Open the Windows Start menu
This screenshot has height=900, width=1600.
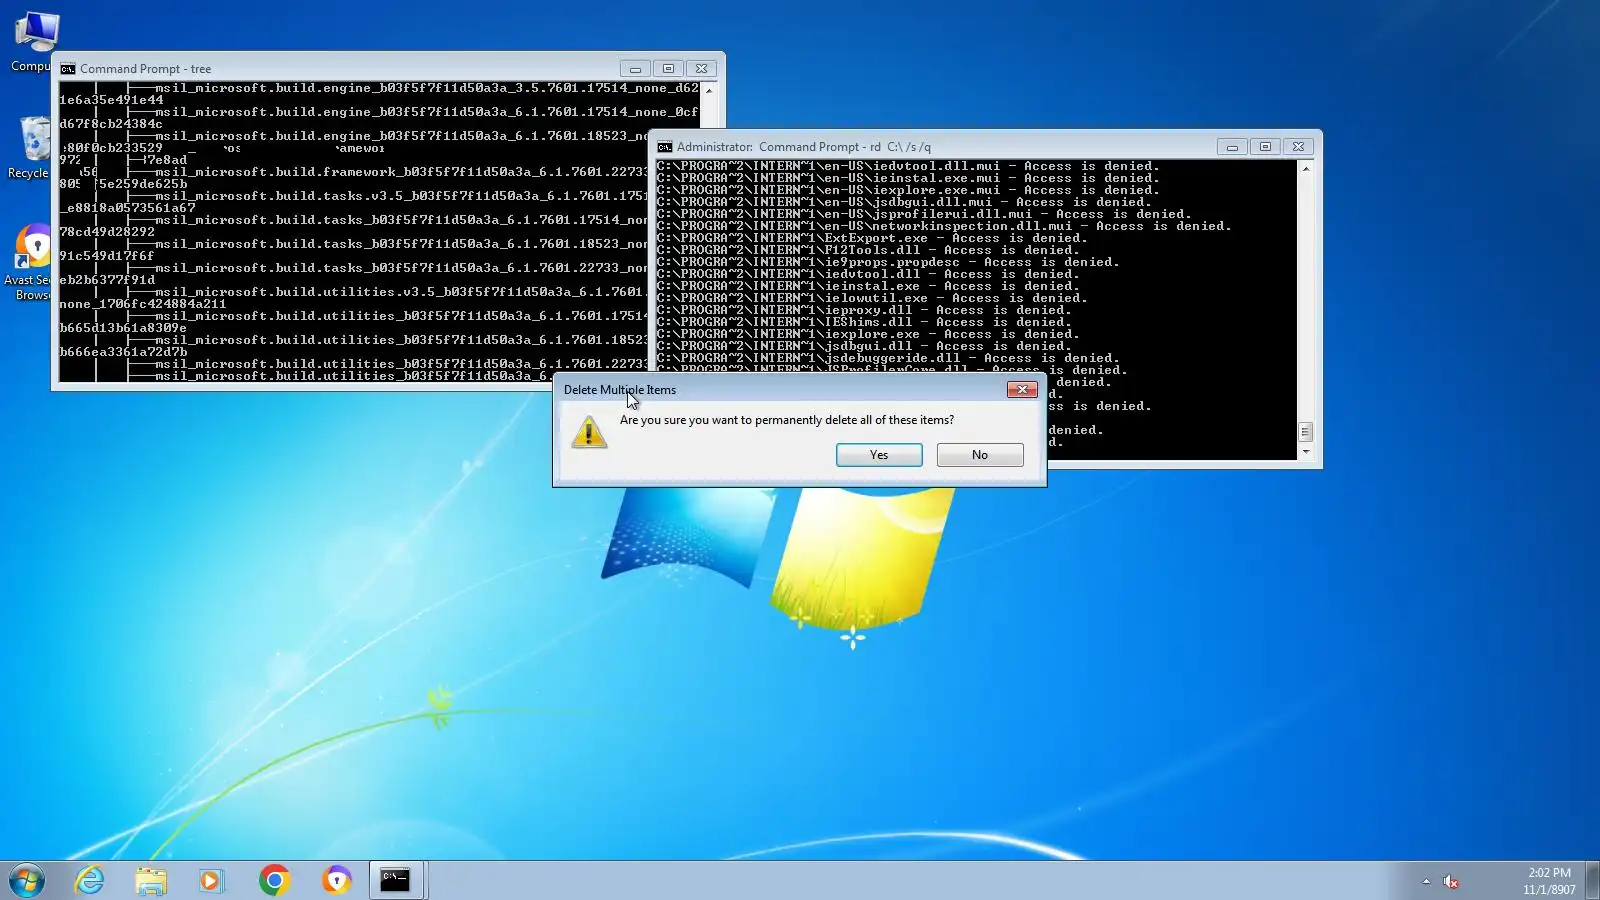27,880
